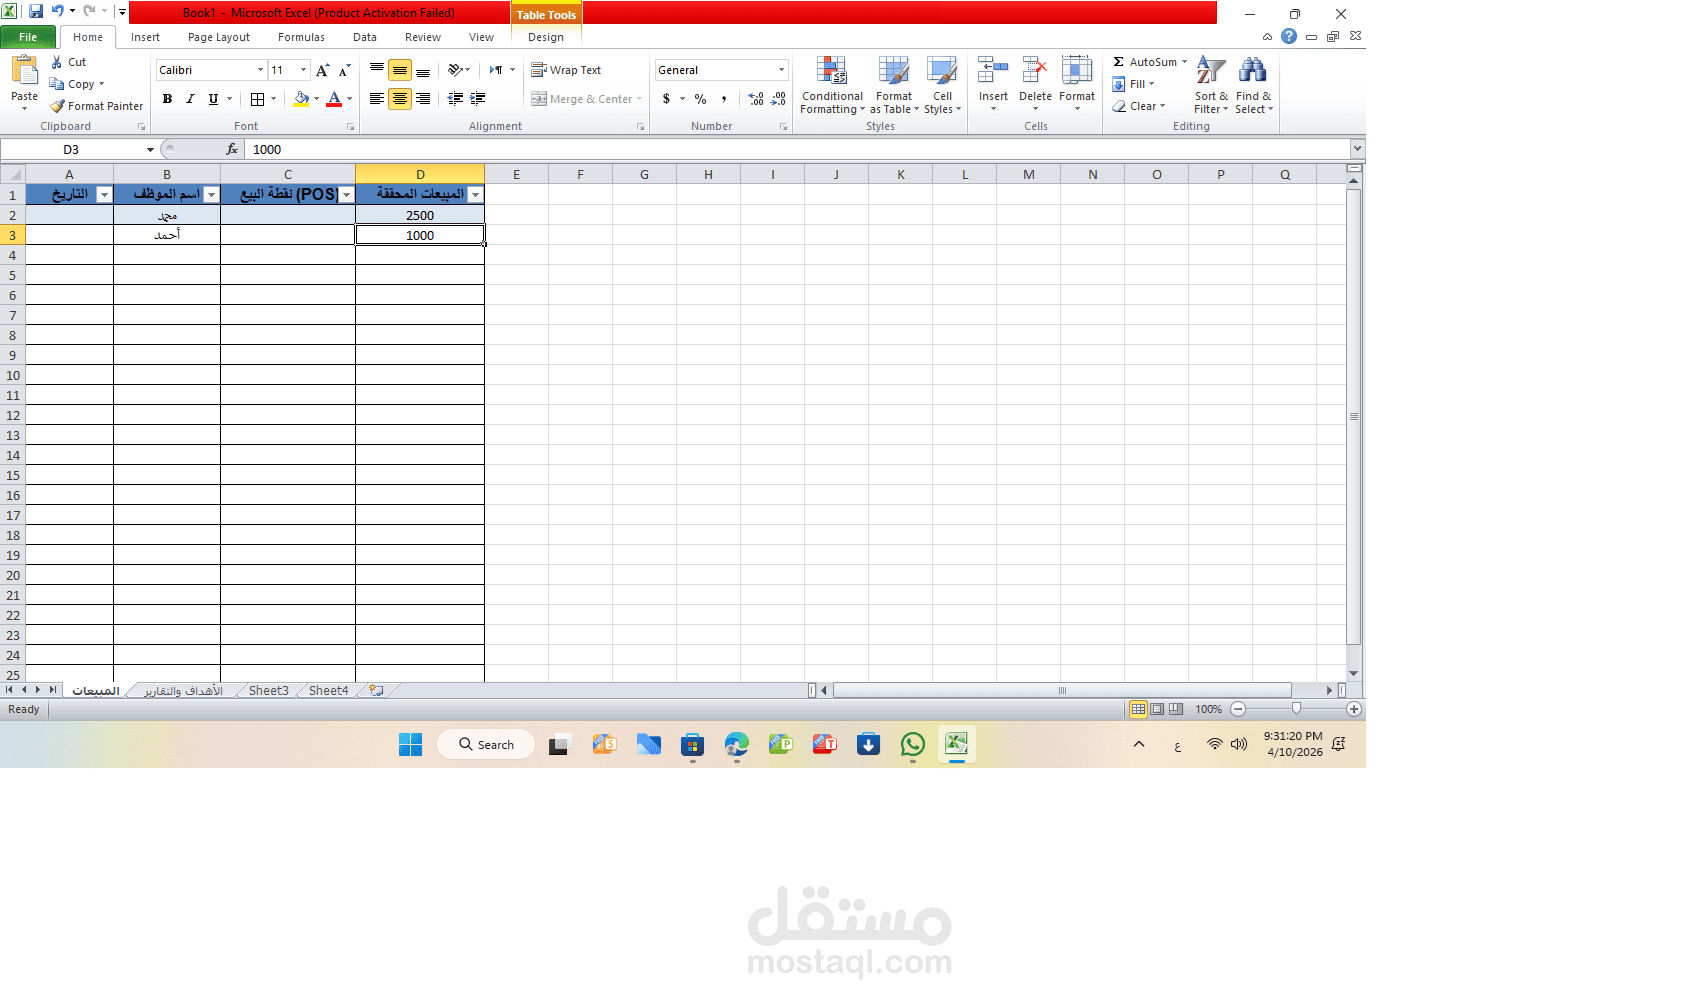Click the Cell Styles icon

[941, 85]
